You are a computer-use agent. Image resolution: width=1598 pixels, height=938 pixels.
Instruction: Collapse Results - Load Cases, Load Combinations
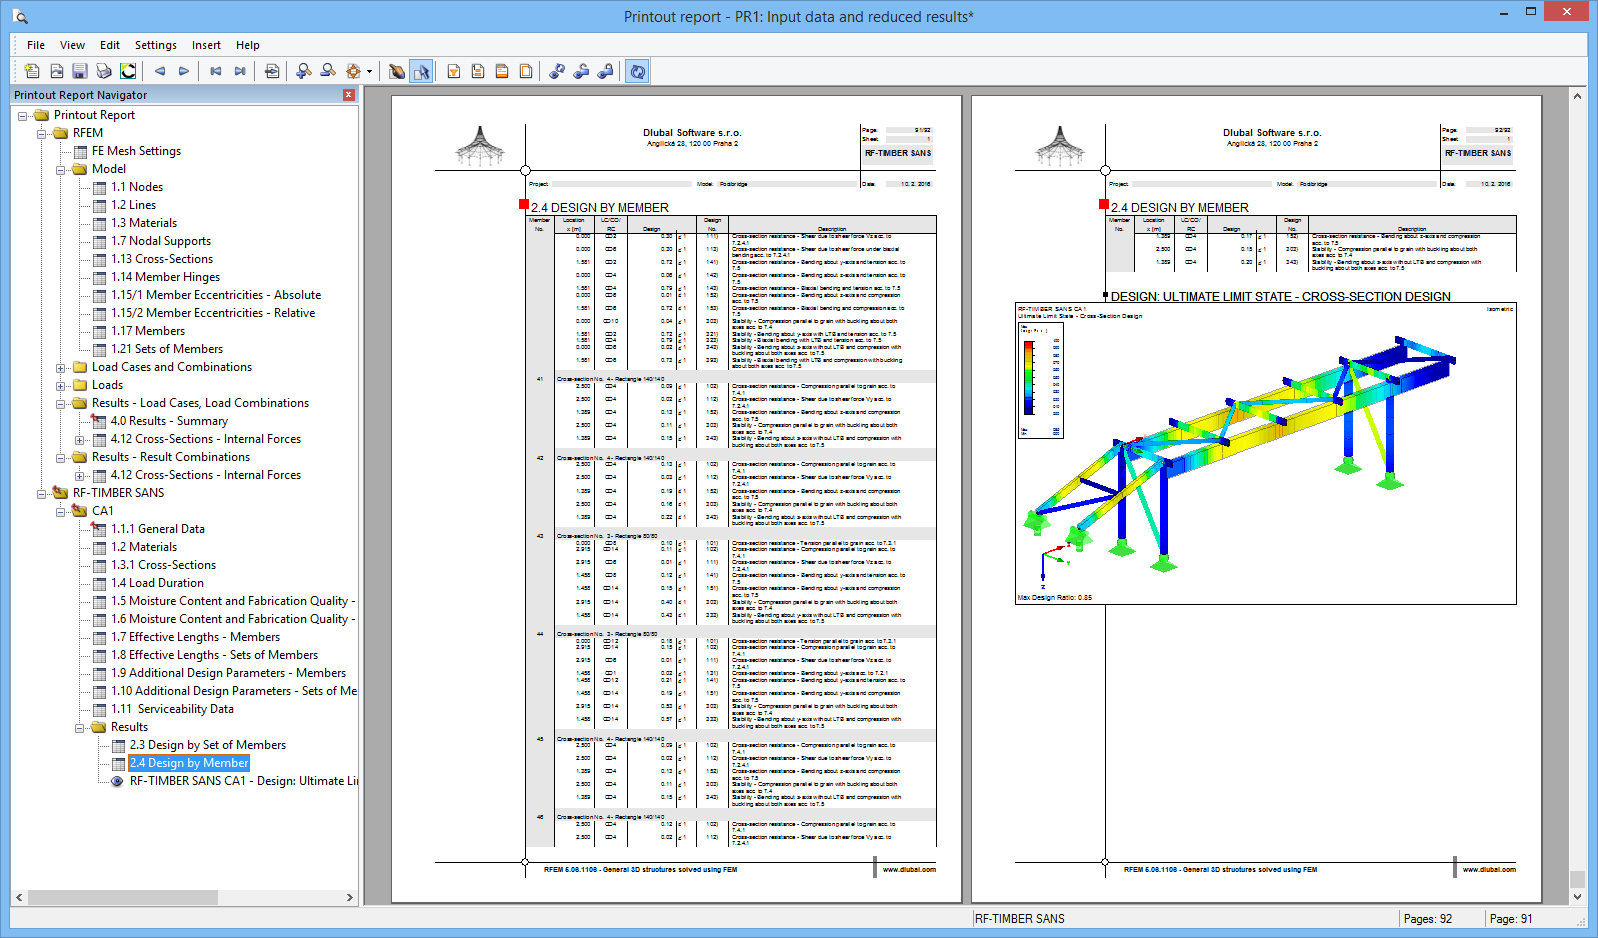pyautogui.click(x=61, y=403)
